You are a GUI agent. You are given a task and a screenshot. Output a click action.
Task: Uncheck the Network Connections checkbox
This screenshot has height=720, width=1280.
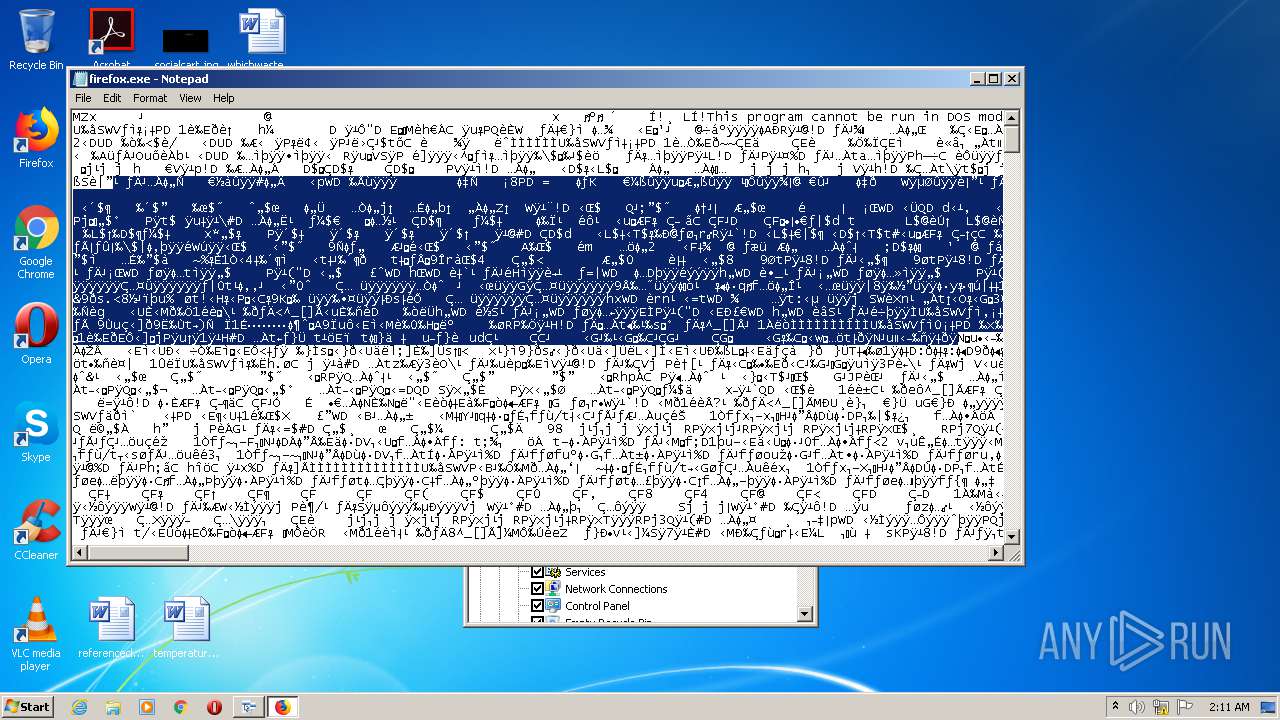pyautogui.click(x=537, y=589)
